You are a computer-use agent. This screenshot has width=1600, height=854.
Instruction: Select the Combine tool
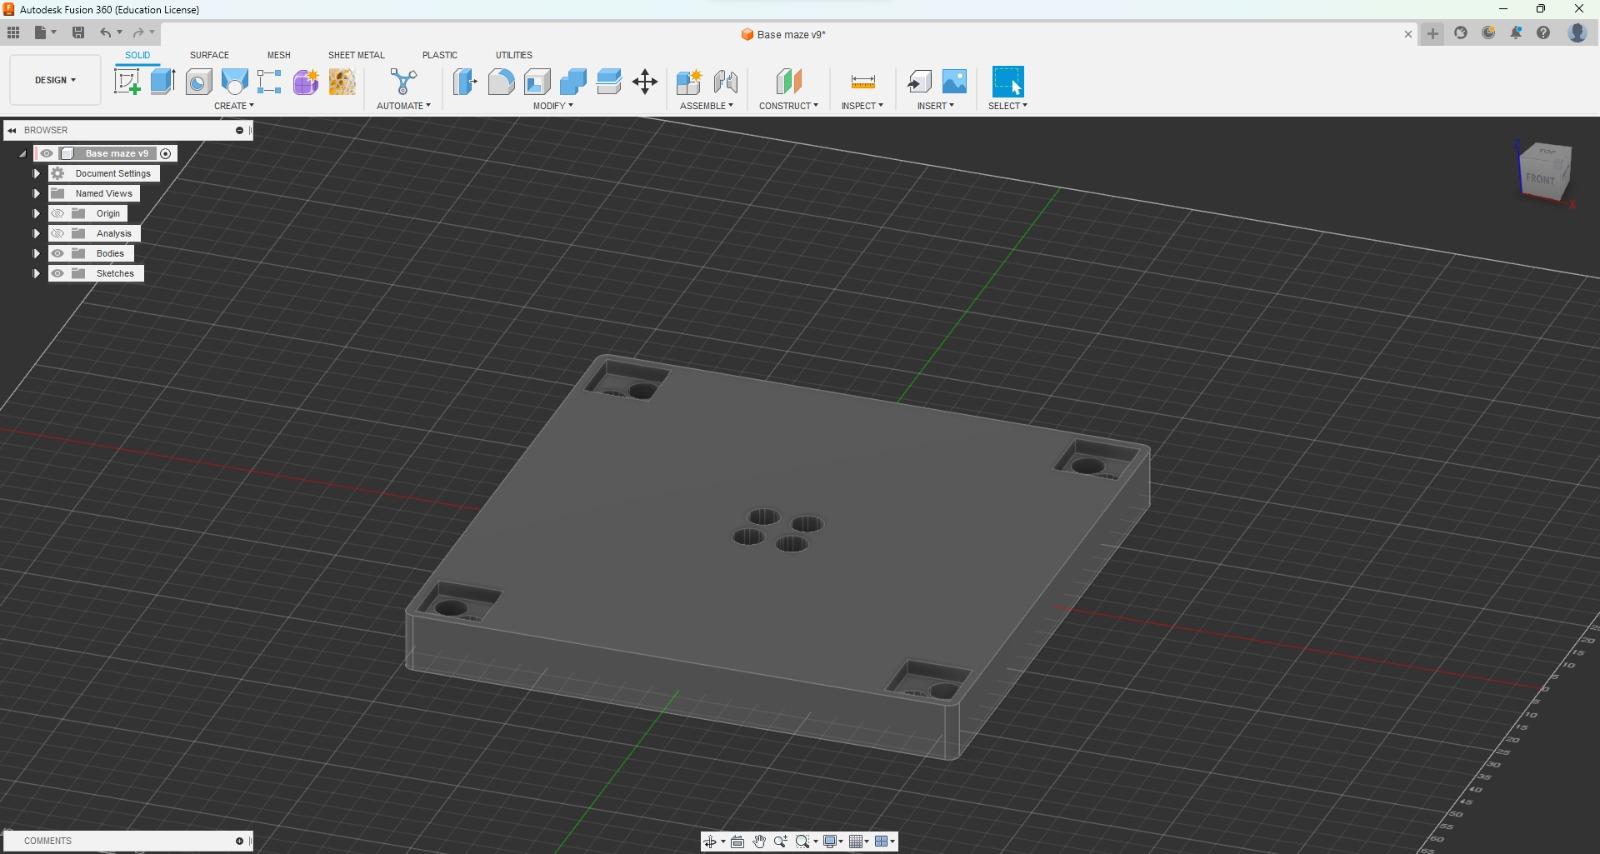(x=573, y=82)
